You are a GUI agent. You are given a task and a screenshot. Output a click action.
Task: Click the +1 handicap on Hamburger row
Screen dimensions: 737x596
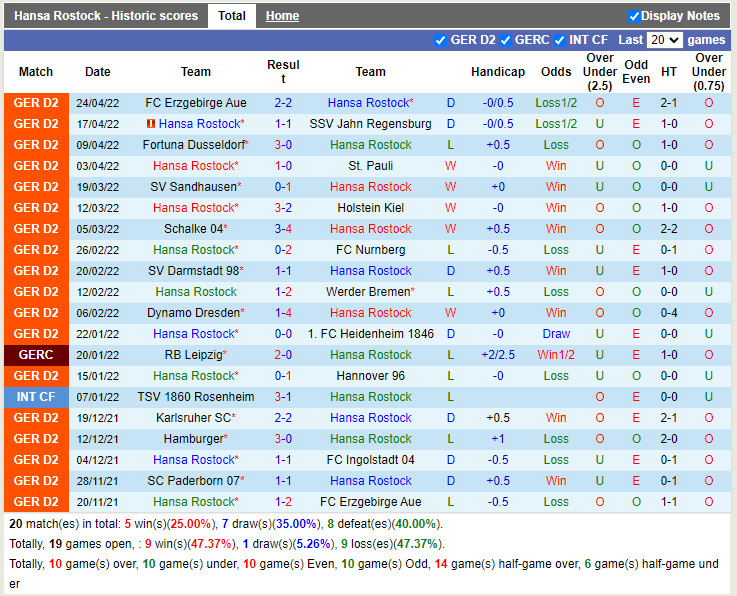[x=498, y=439]
